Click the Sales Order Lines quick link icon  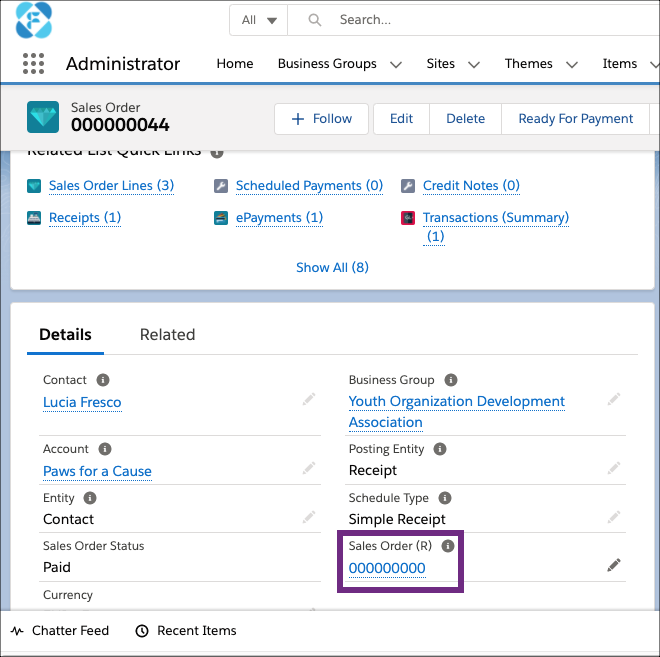(x=34, y=186)
